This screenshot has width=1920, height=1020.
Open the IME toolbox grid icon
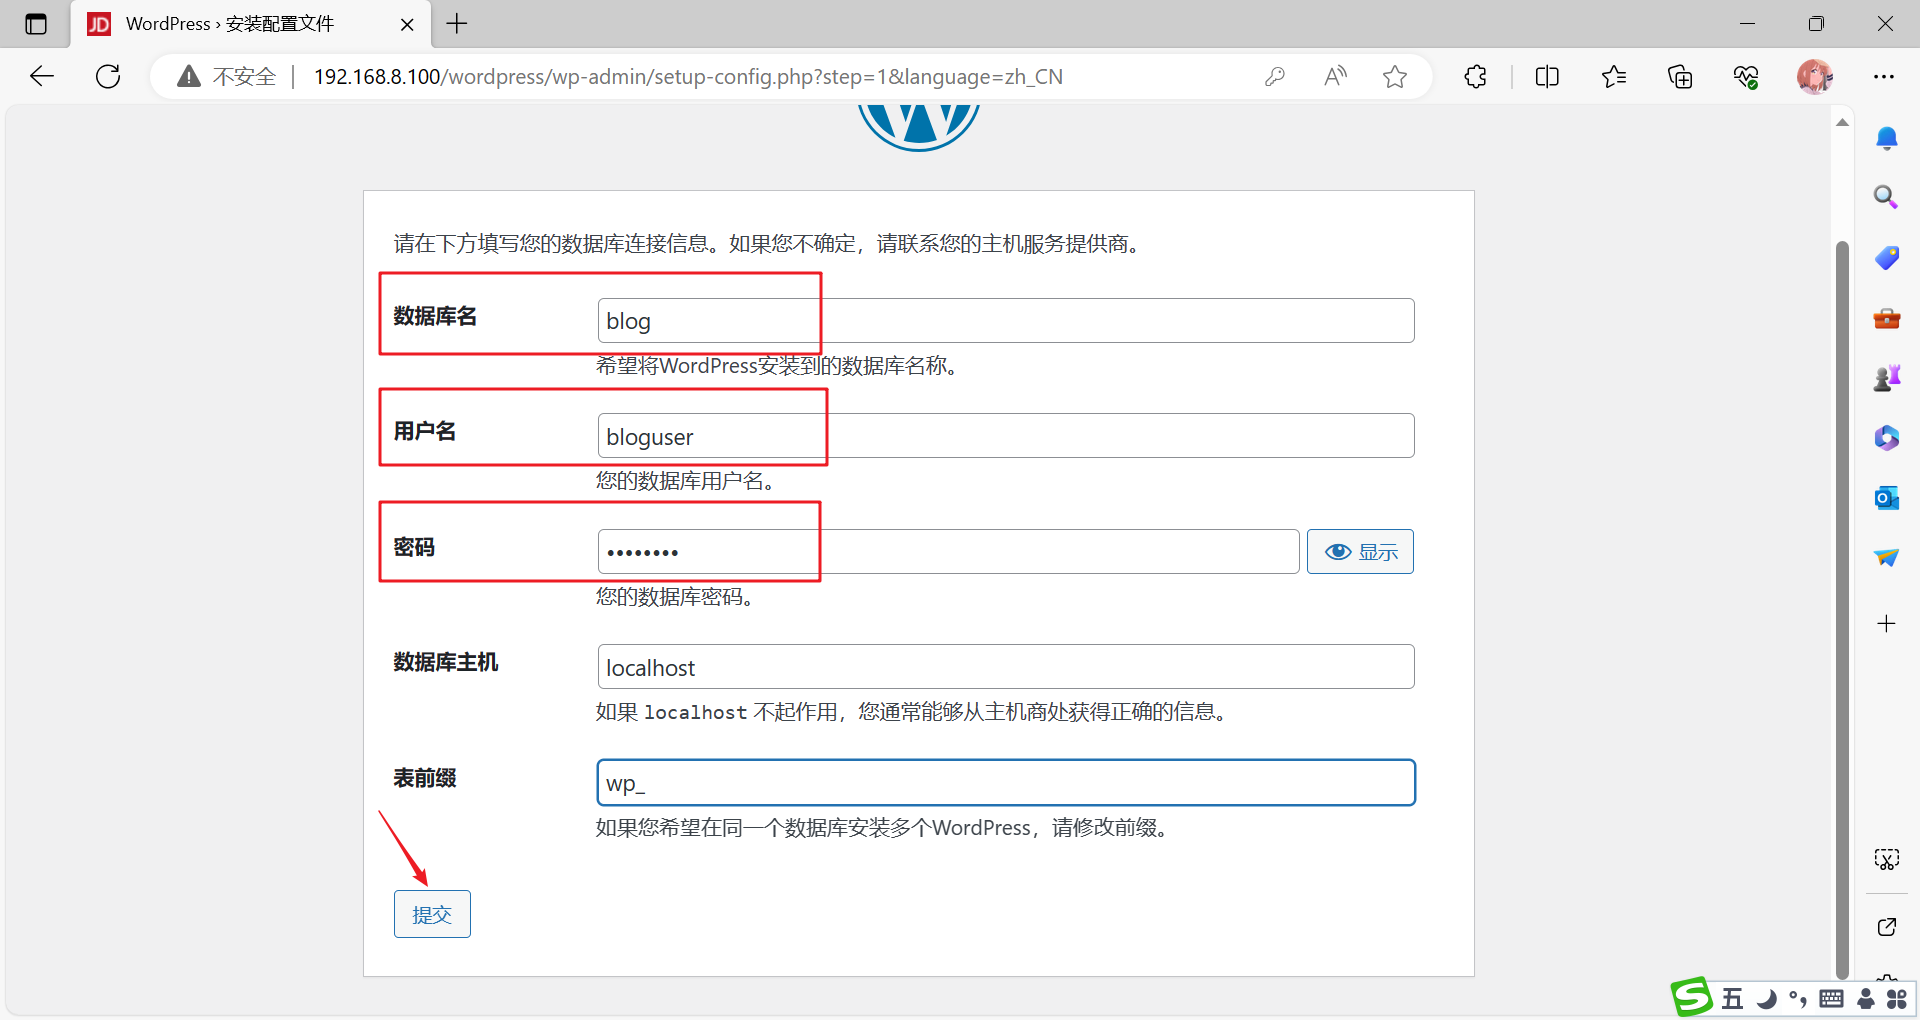pyautogui.click(x=1897, y=999)
